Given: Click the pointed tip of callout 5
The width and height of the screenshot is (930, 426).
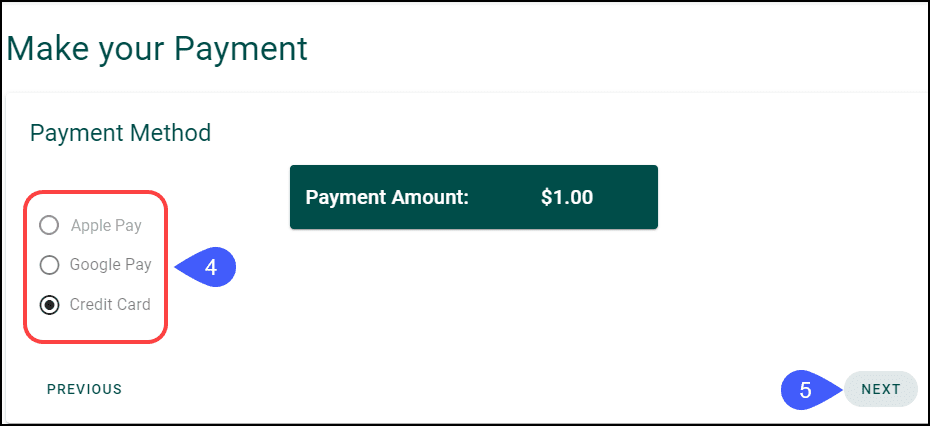Looking at the screenshot, I should click(841, 390).
